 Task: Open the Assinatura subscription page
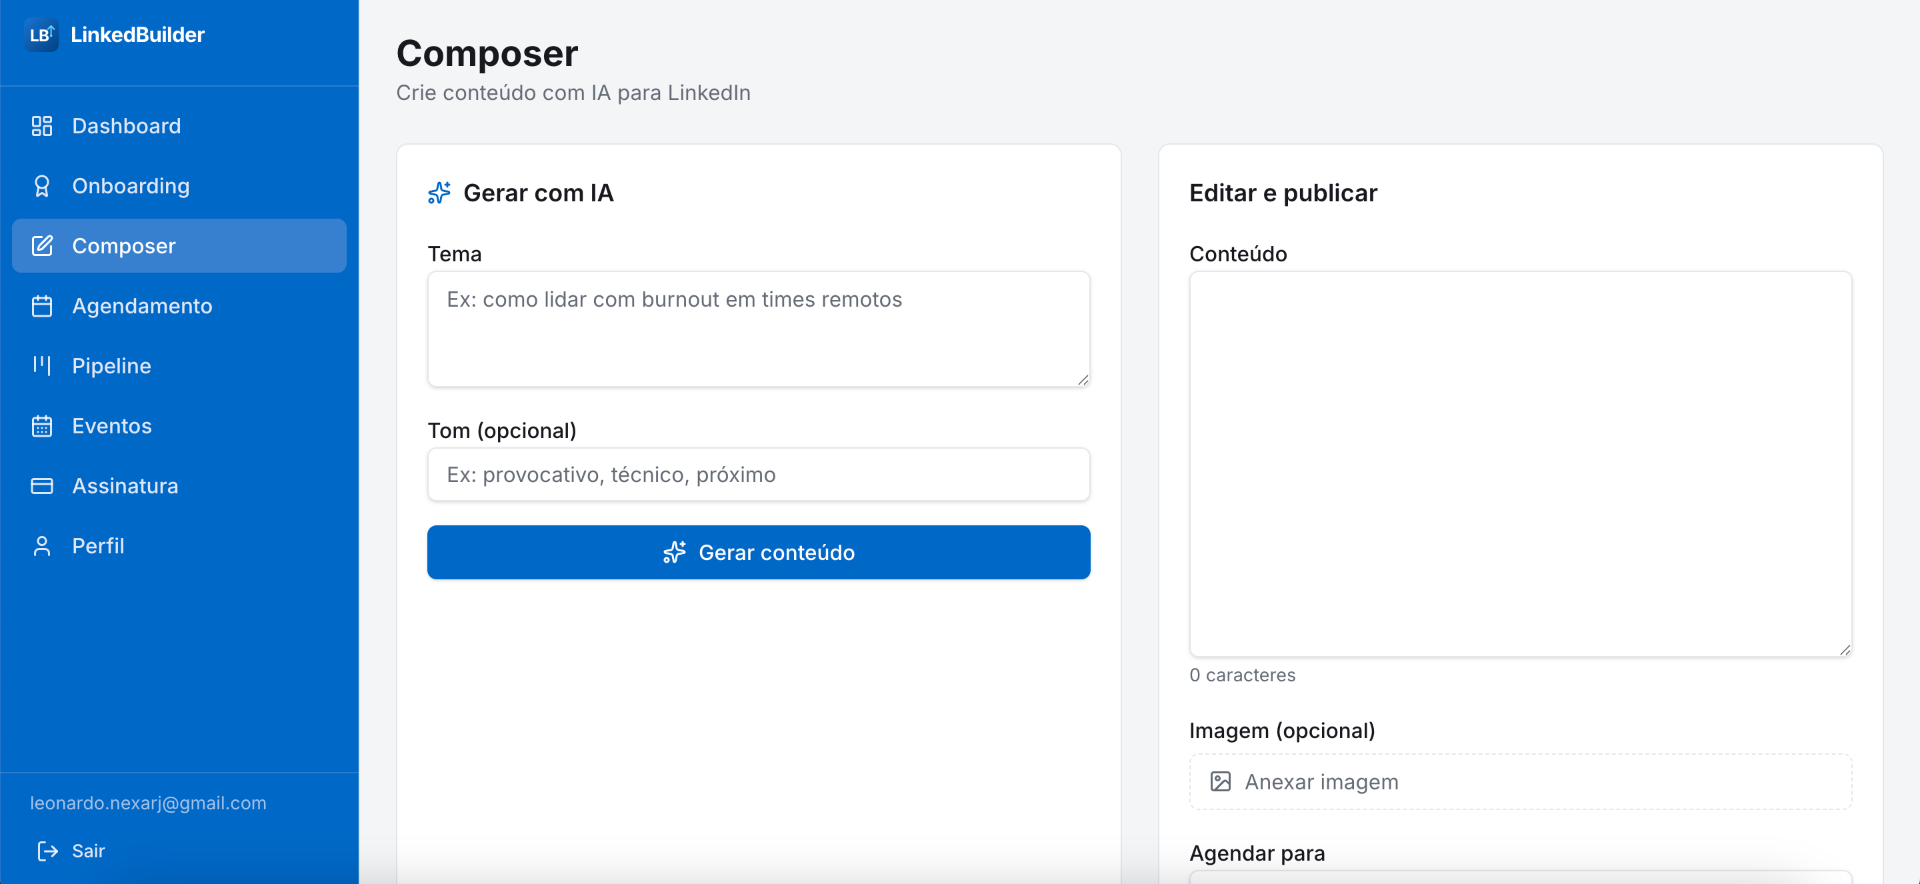[179, 486]
